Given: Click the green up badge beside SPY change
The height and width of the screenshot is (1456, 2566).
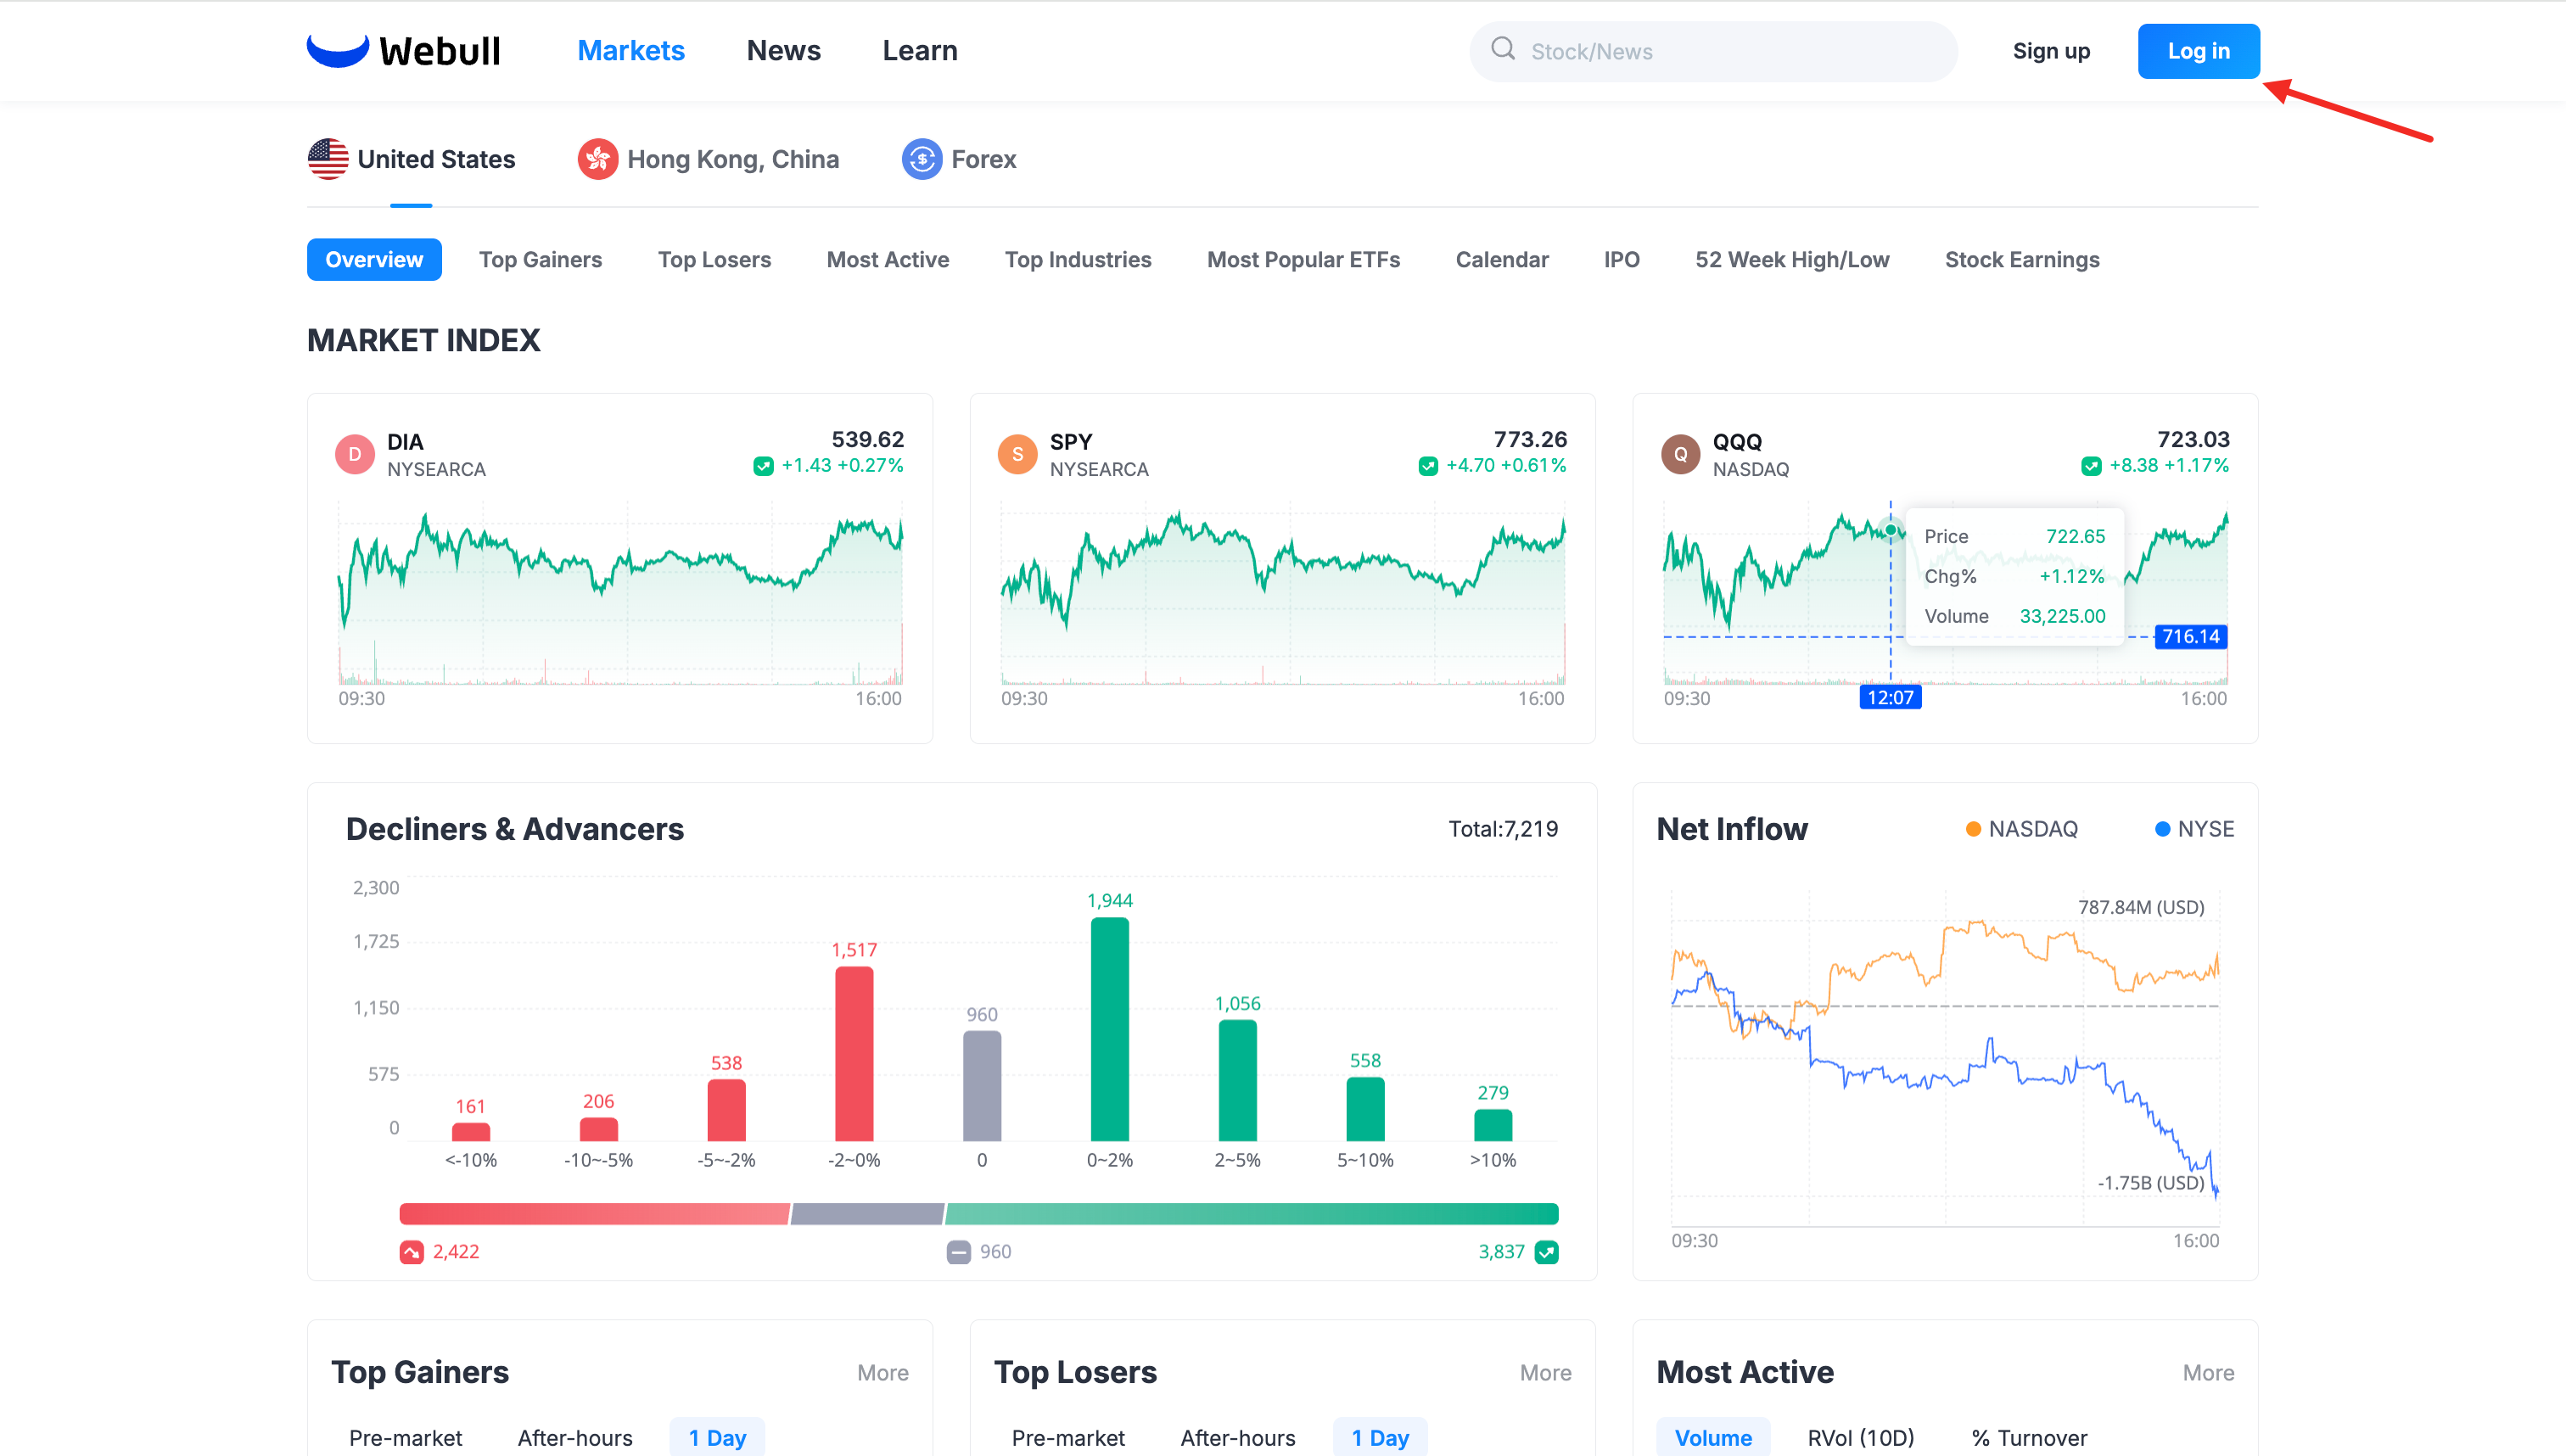Looking at the screenshot, I should (1428, 466).
